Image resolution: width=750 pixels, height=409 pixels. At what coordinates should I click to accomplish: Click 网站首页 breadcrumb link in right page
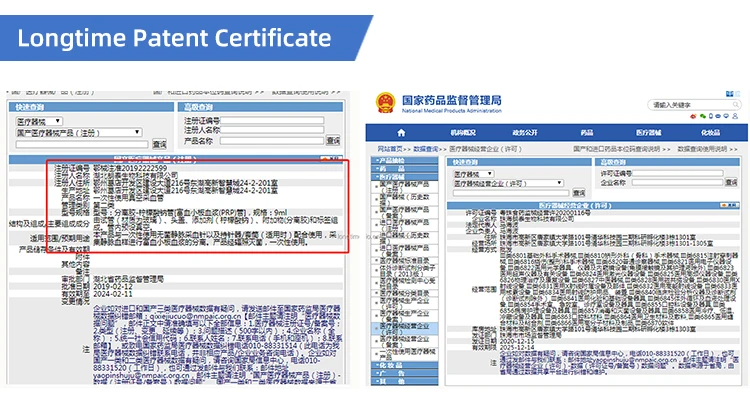pyautogui.click(x=390, y=149)
